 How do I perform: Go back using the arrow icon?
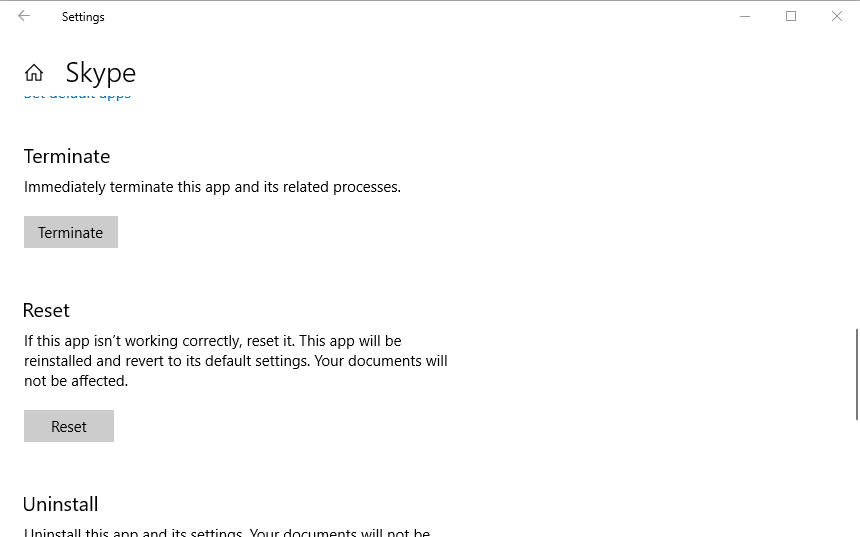tap(24, 16)
